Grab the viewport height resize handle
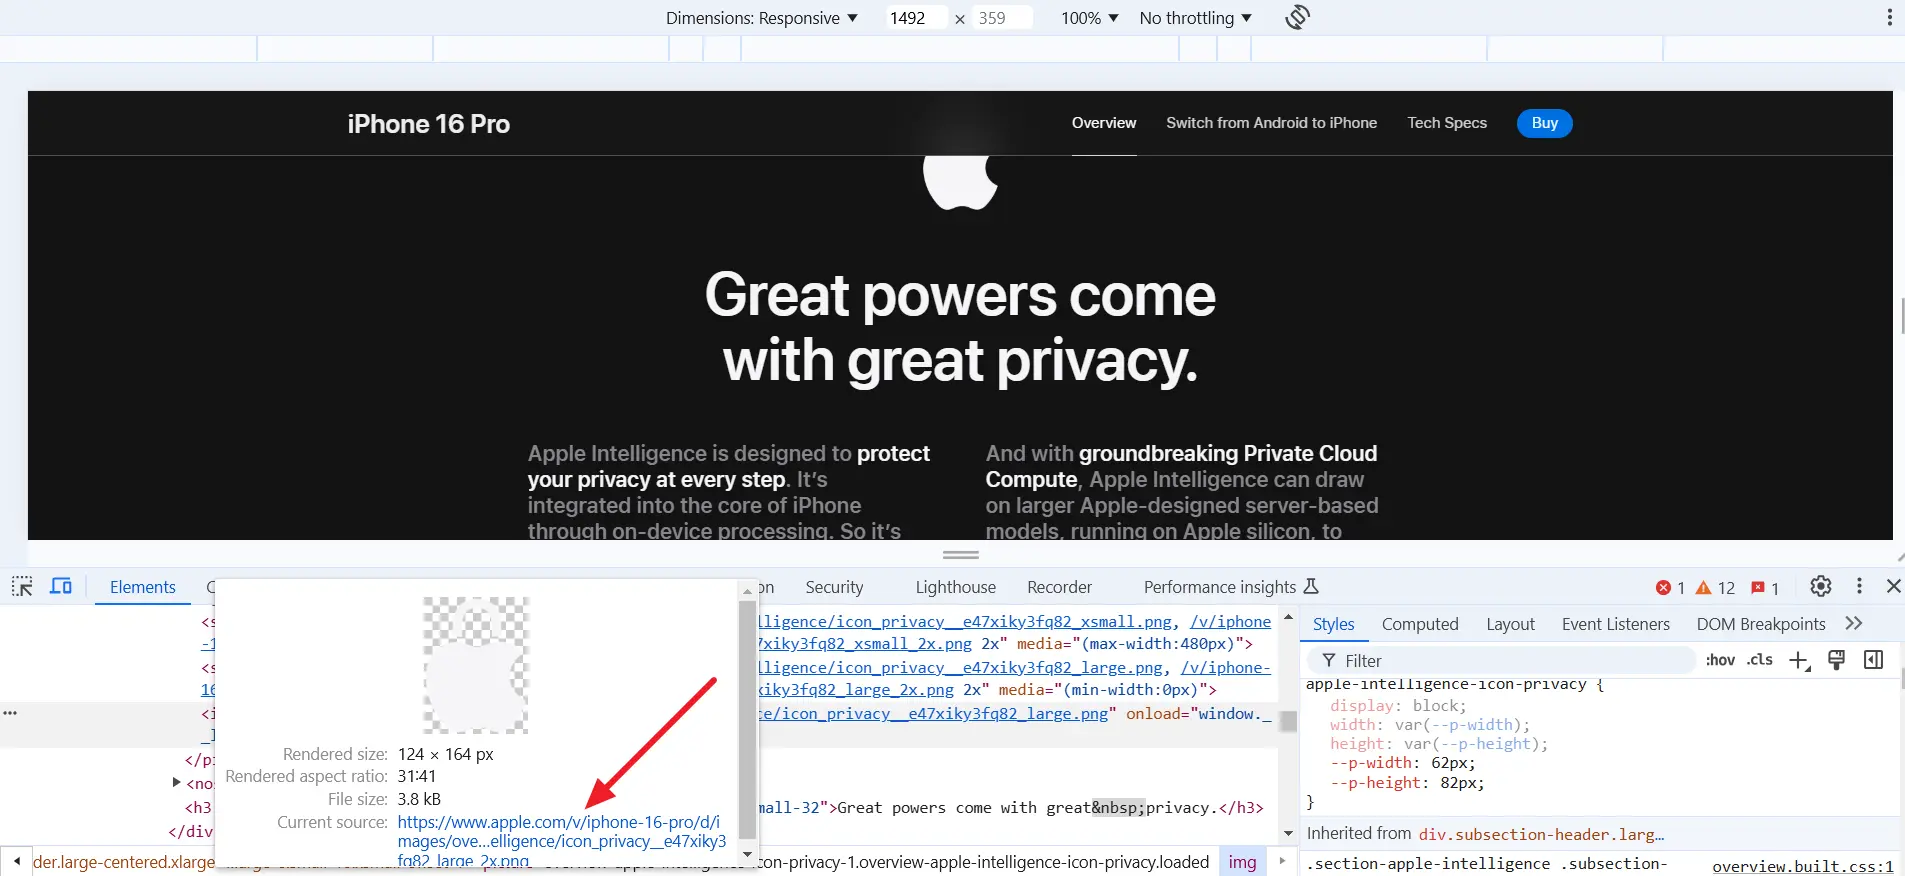 pos(960,554)
